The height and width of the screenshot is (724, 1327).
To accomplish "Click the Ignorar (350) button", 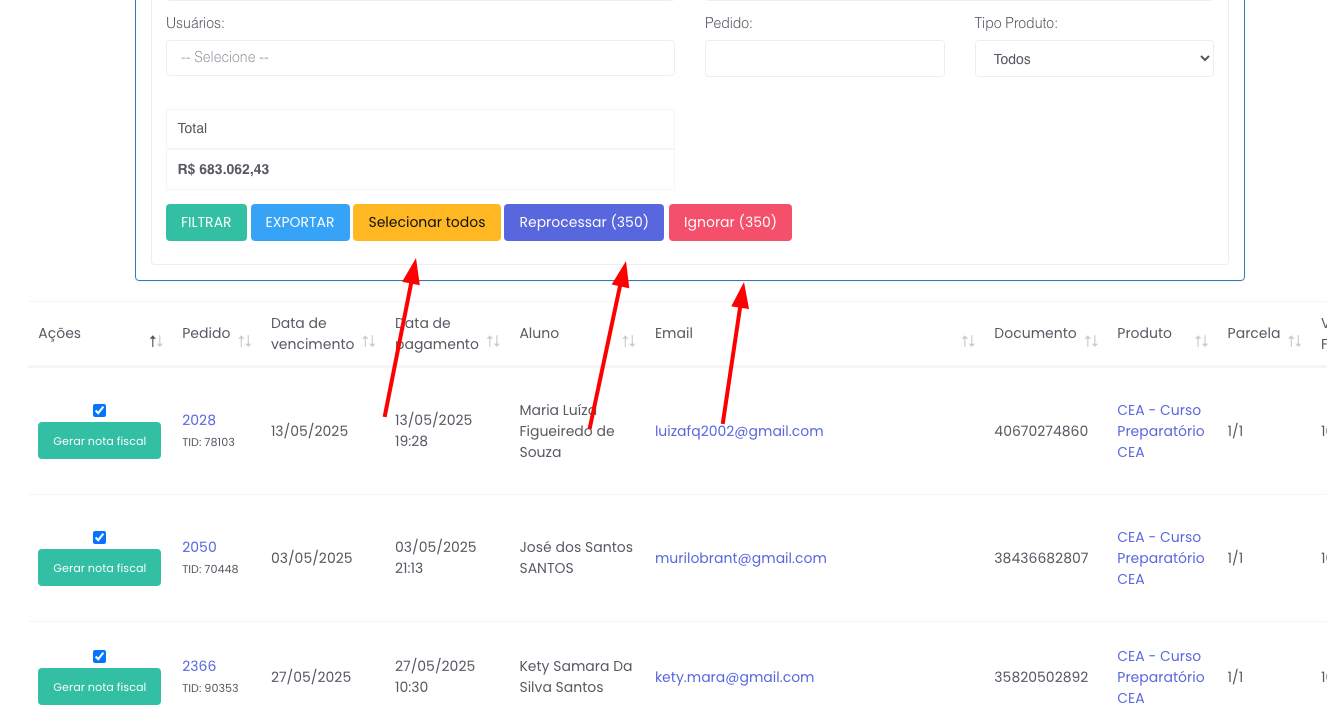I will (730, 223).
